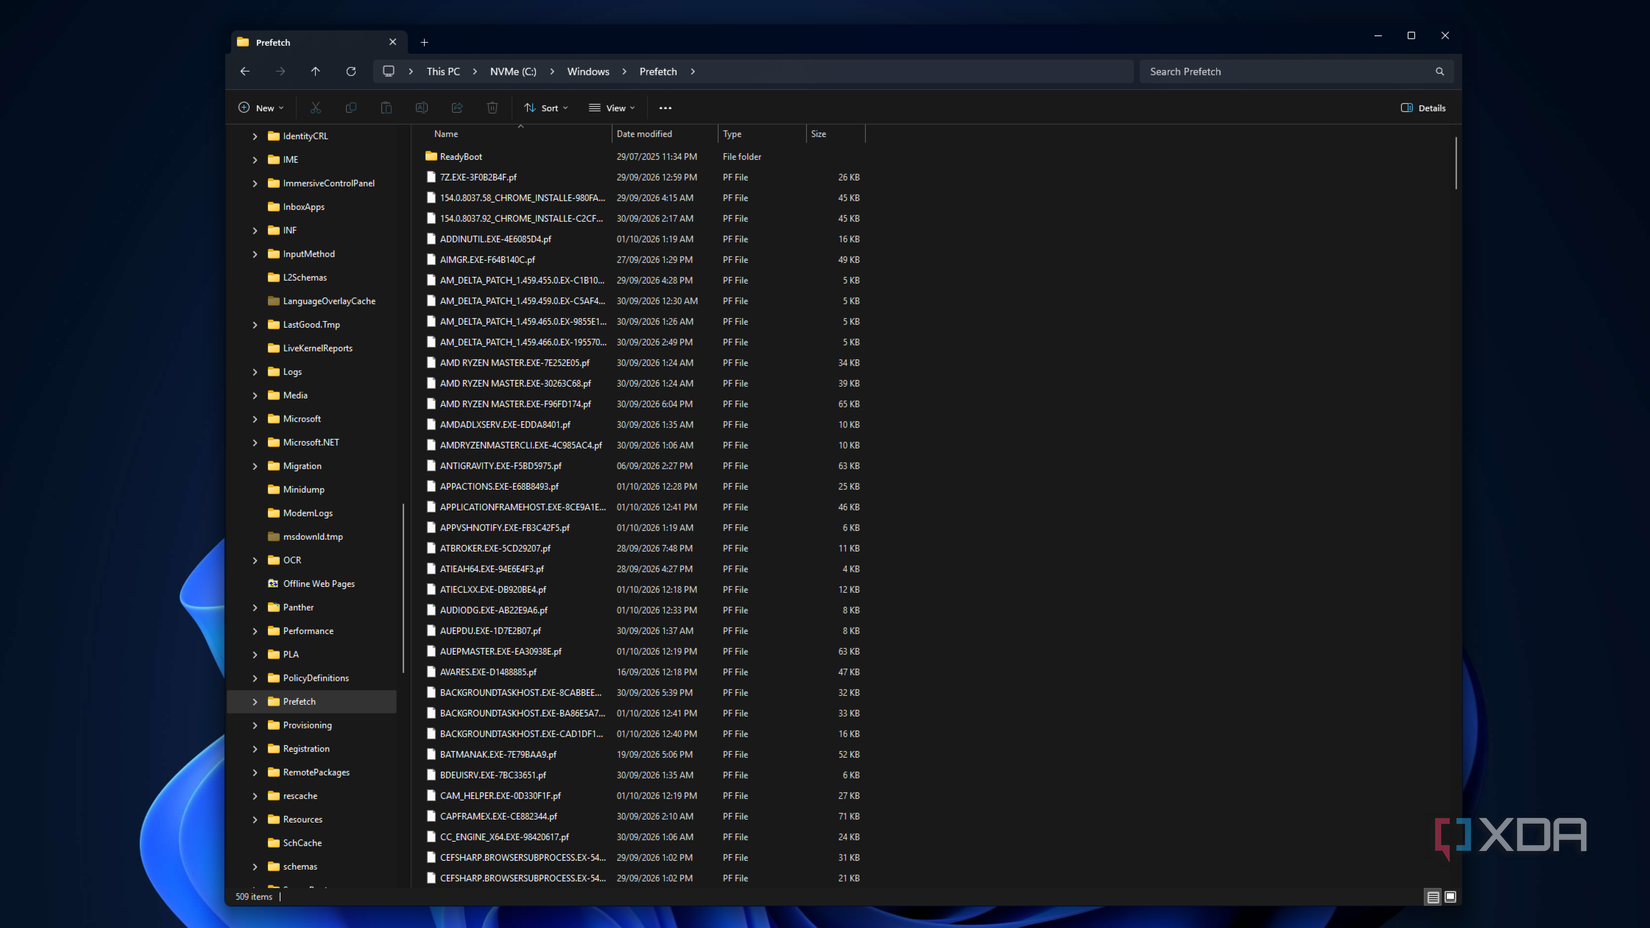The width and height of the screenshot is (1650, 928).
Task: Open the View dropdown menu
Action: tap(612, 108)
